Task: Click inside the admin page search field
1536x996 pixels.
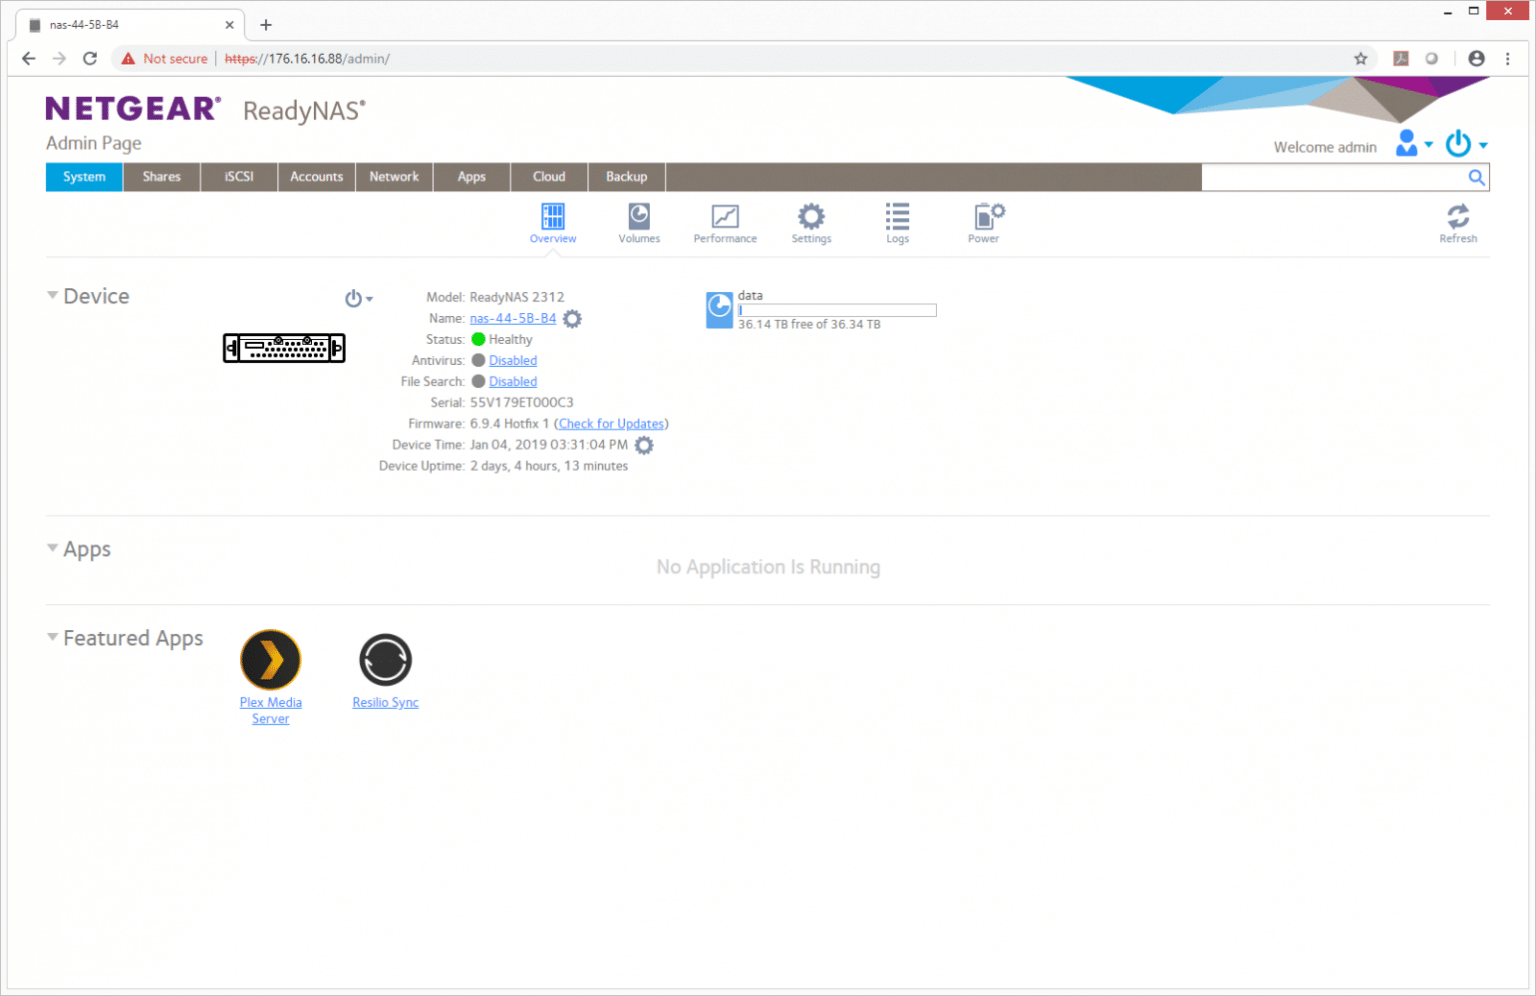Action: click(x=1333, y=177)
